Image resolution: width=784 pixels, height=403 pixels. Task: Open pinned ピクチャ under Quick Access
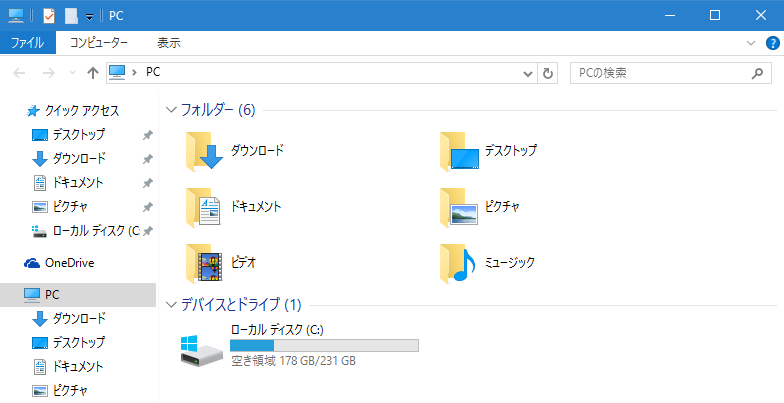(60, 206)
